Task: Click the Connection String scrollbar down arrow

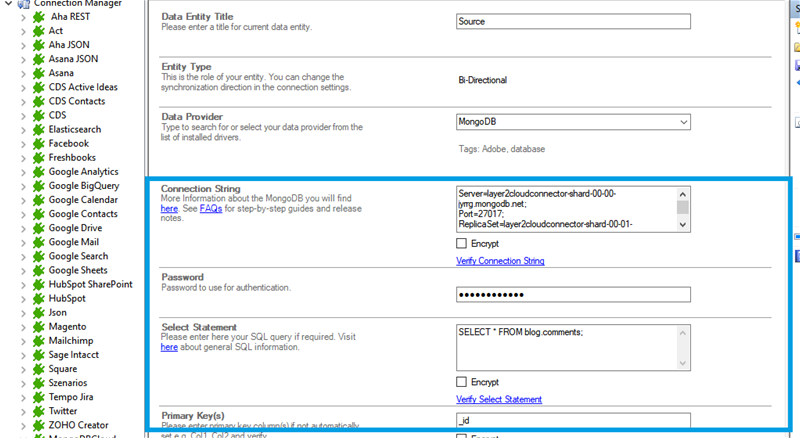Action: (x=683, y=225)
